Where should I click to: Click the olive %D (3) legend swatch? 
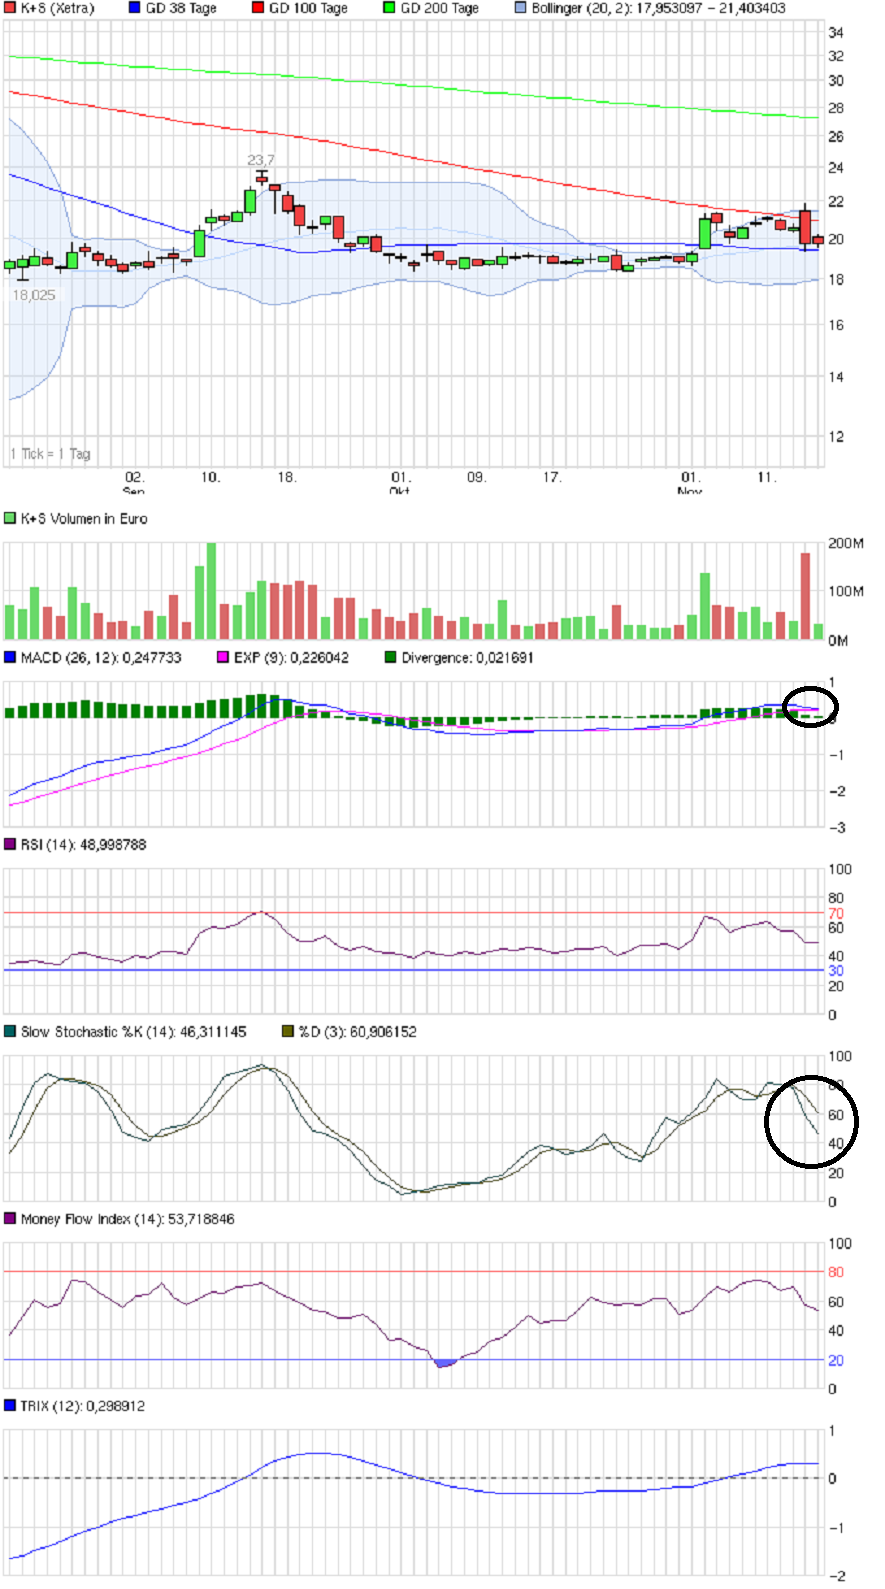(288, 1031)
